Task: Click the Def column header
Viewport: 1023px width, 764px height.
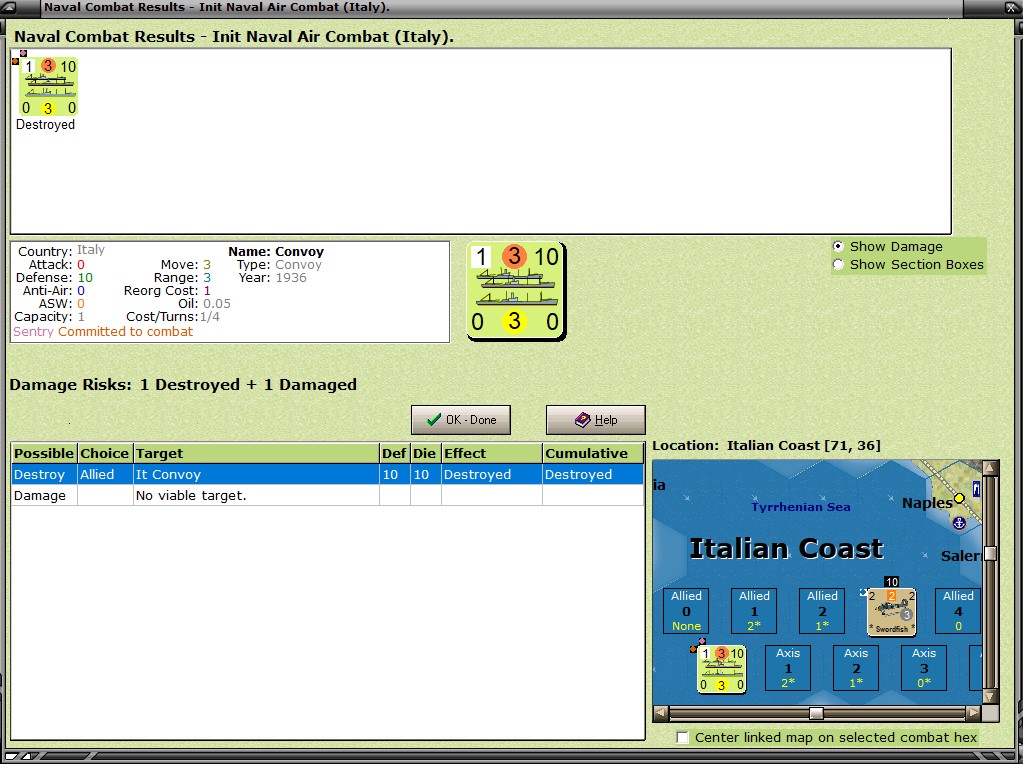Action: point(395,453)
